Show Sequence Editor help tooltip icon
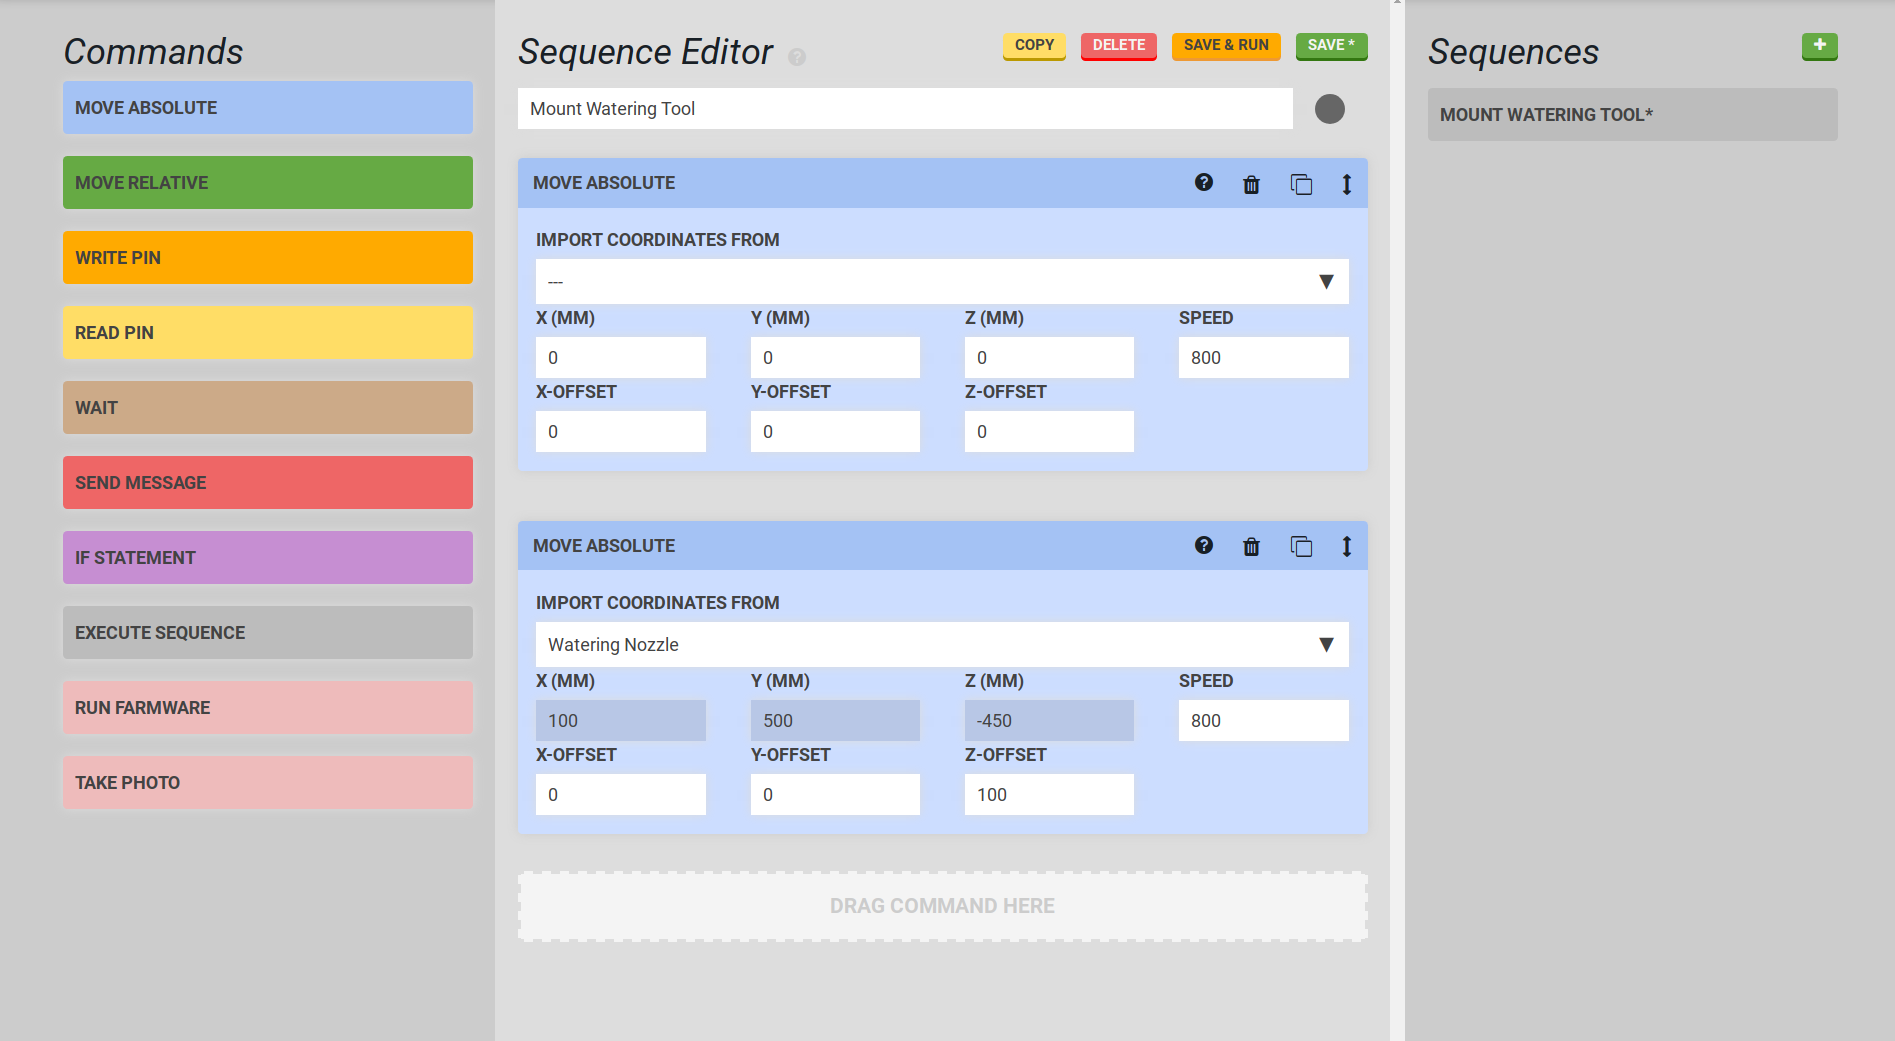The width and height of the screenshot is (1895, 1041). pyautogui.click(x=797, y=57)
